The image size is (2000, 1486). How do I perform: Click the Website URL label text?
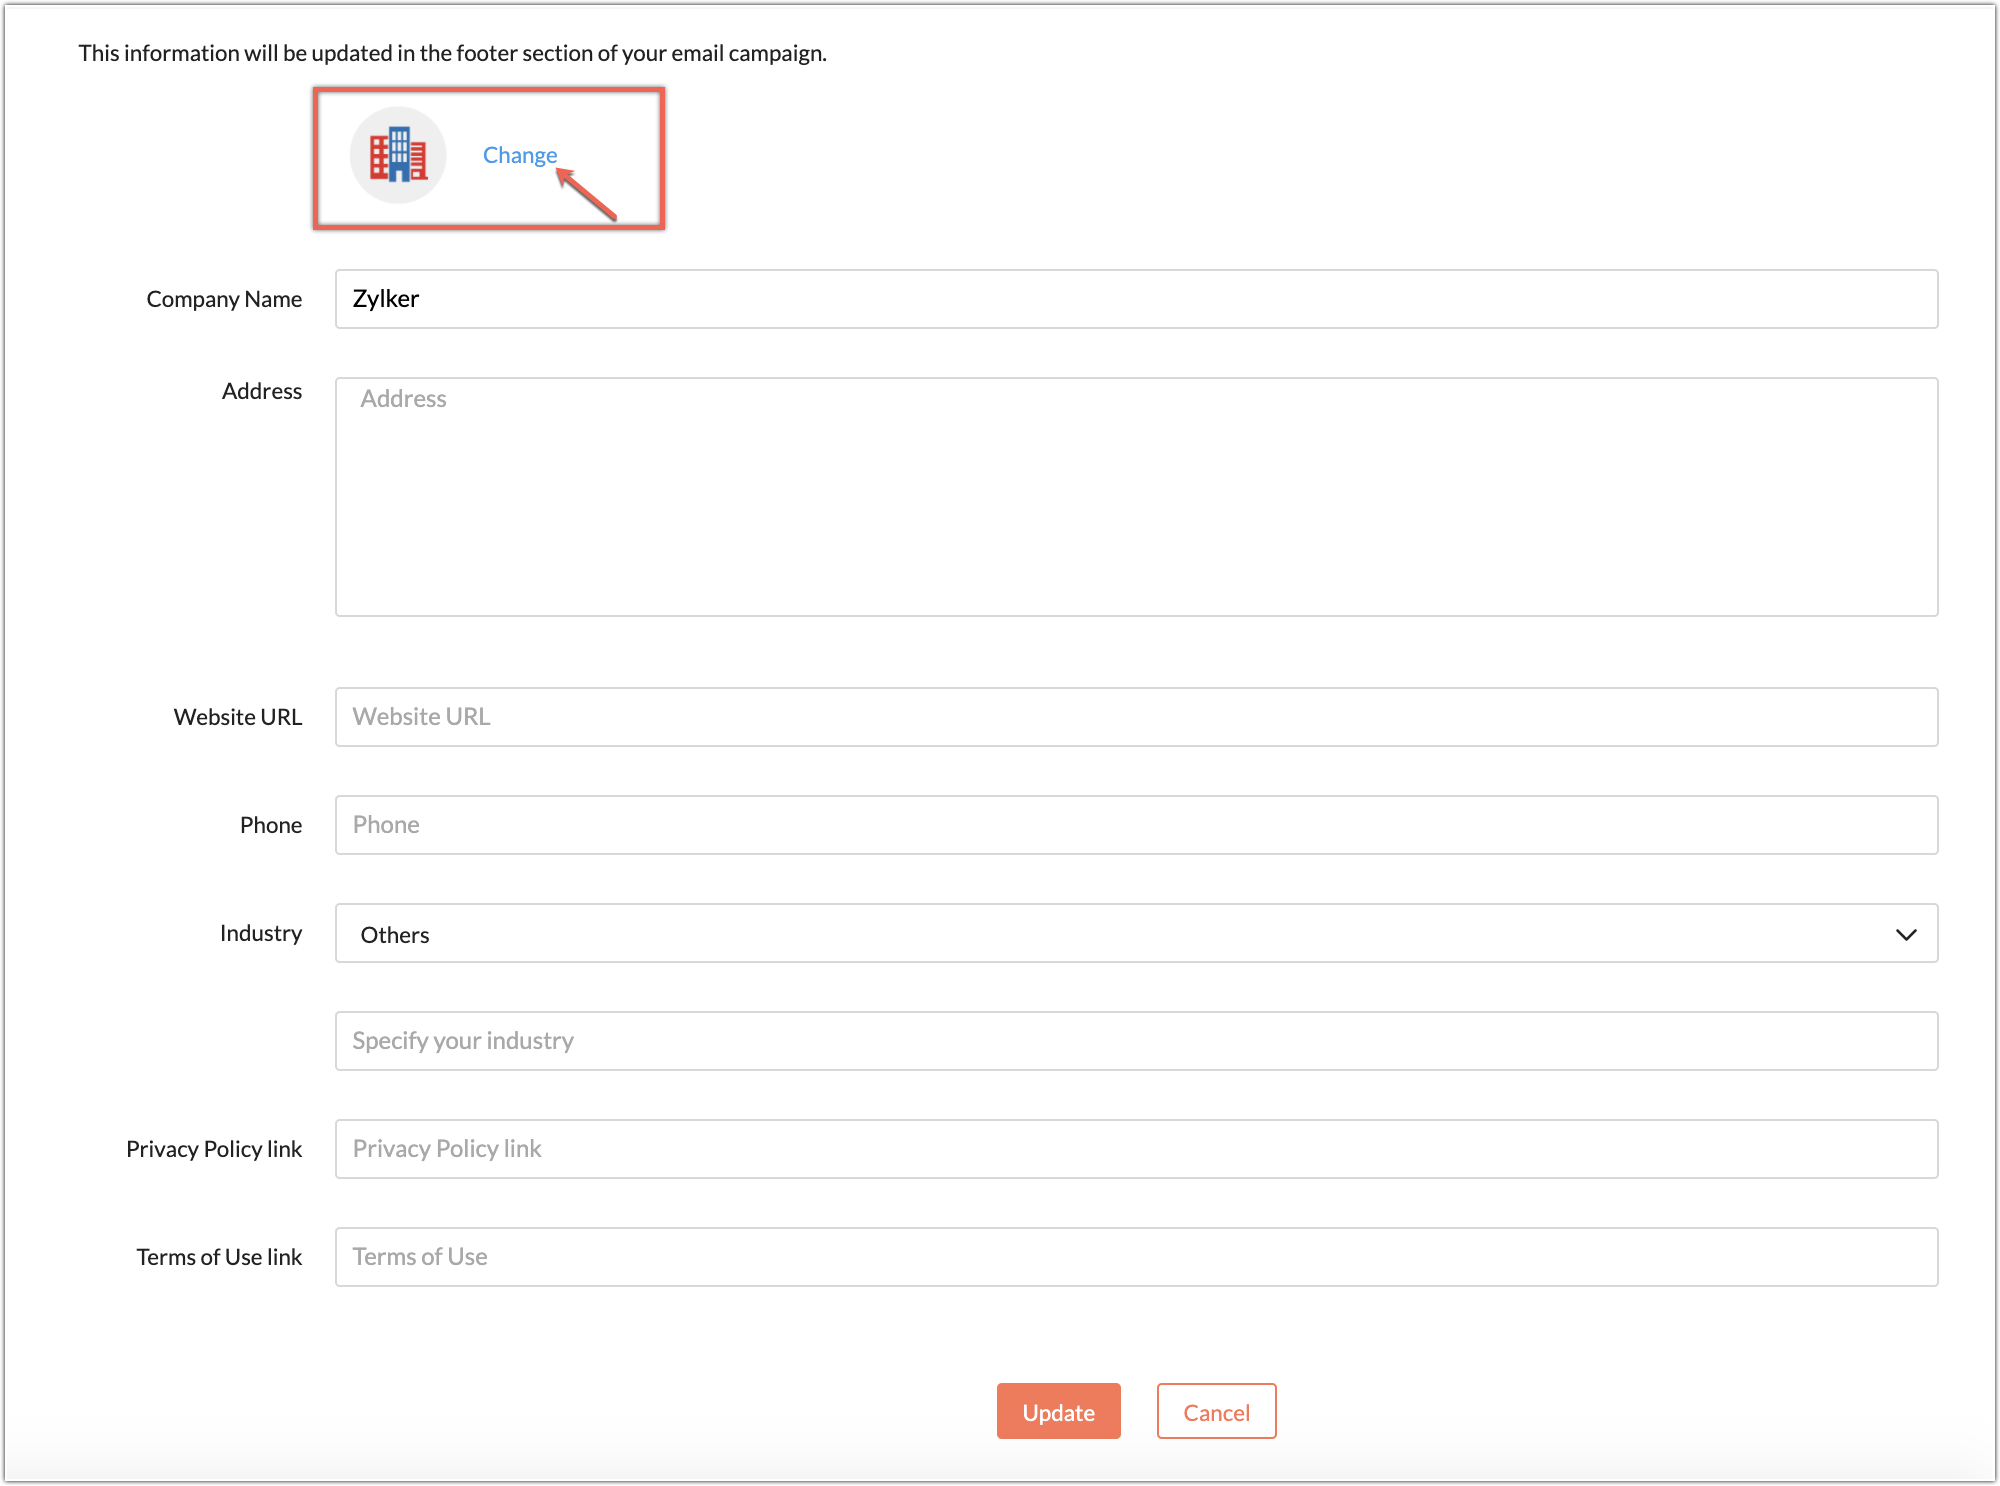tap(238, 717)
